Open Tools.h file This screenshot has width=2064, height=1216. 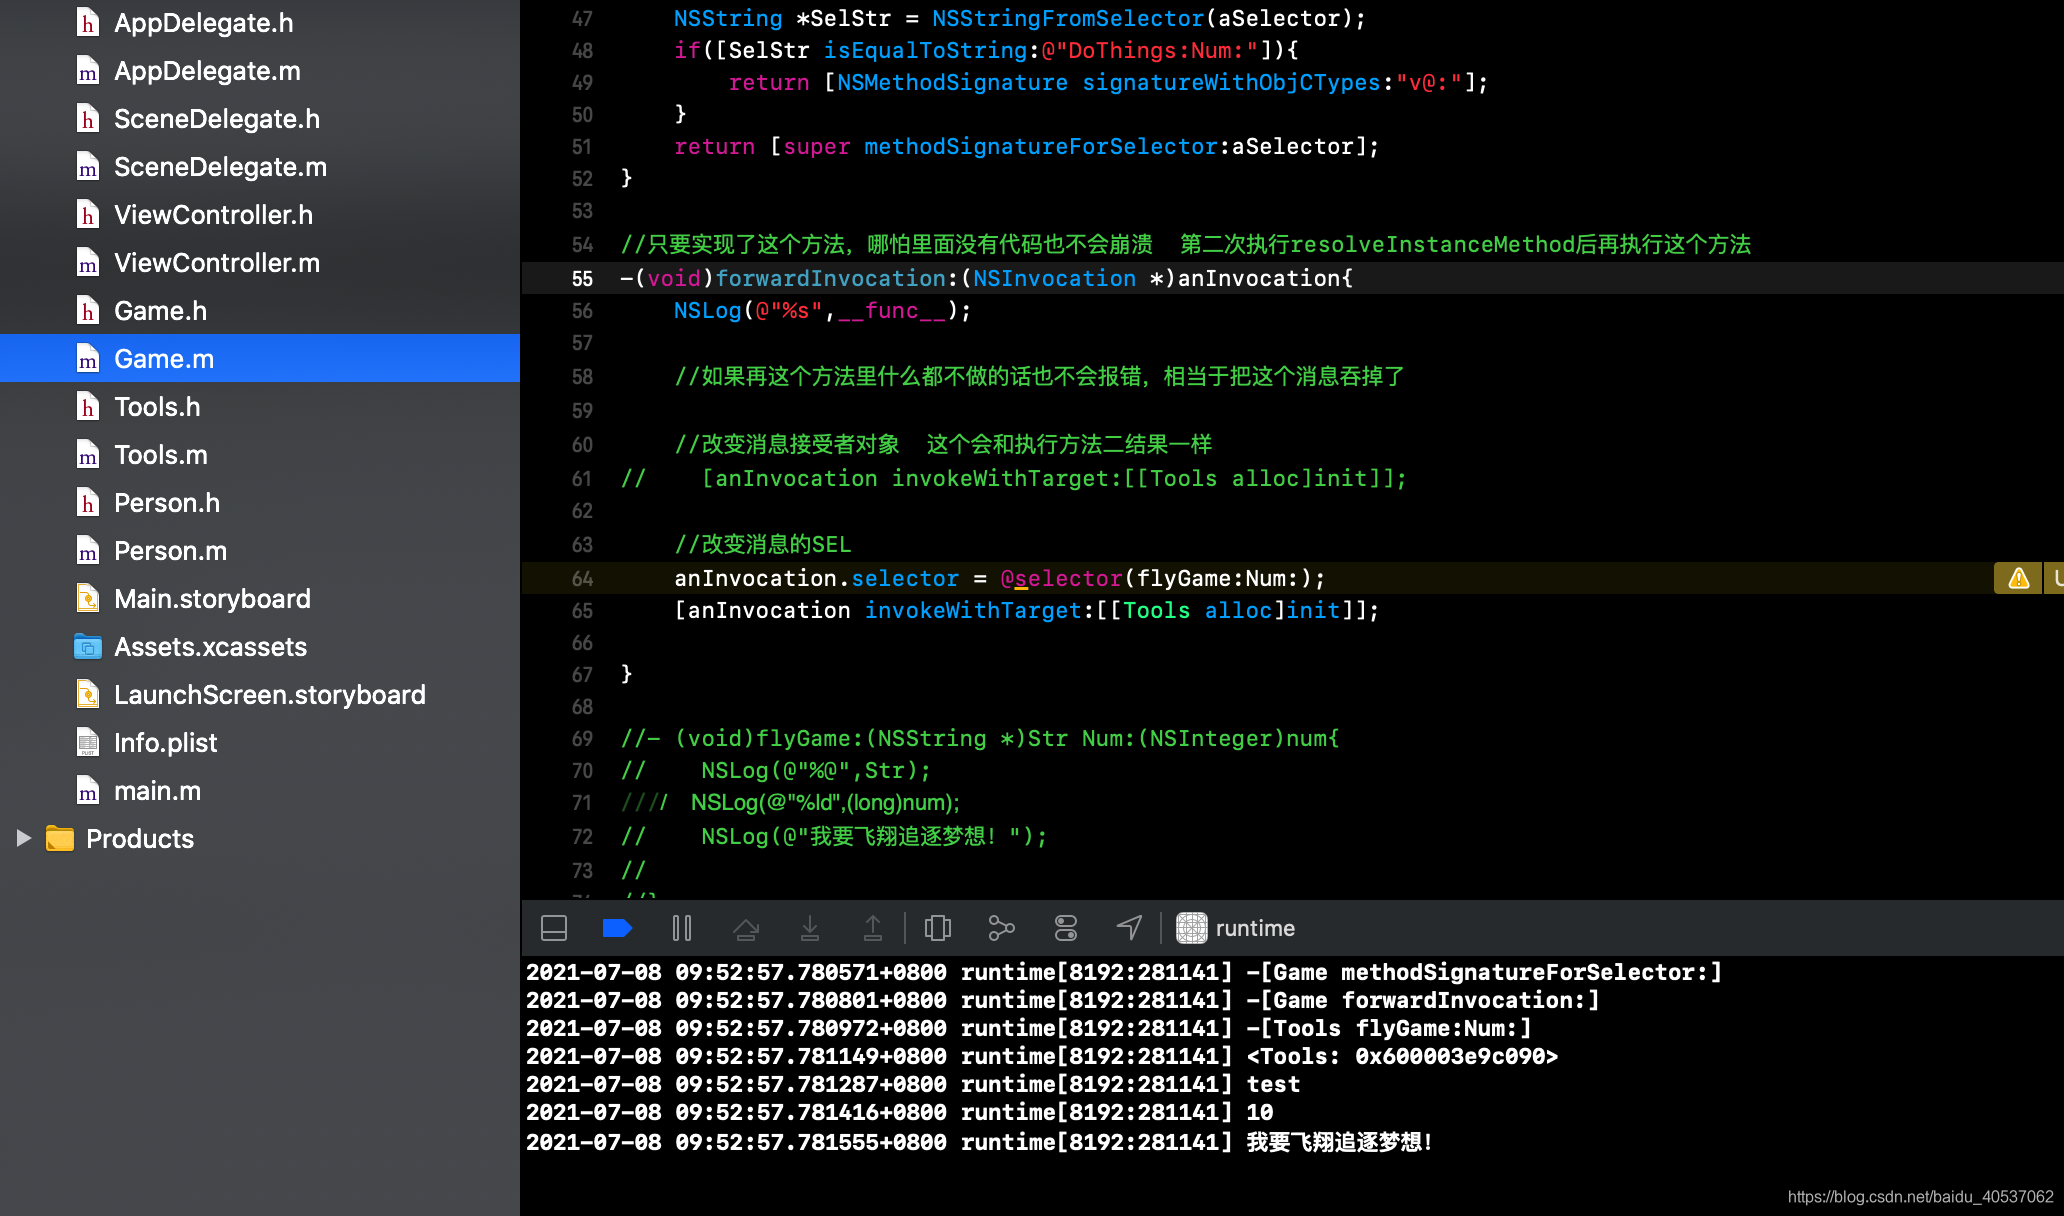pos(157,407)
